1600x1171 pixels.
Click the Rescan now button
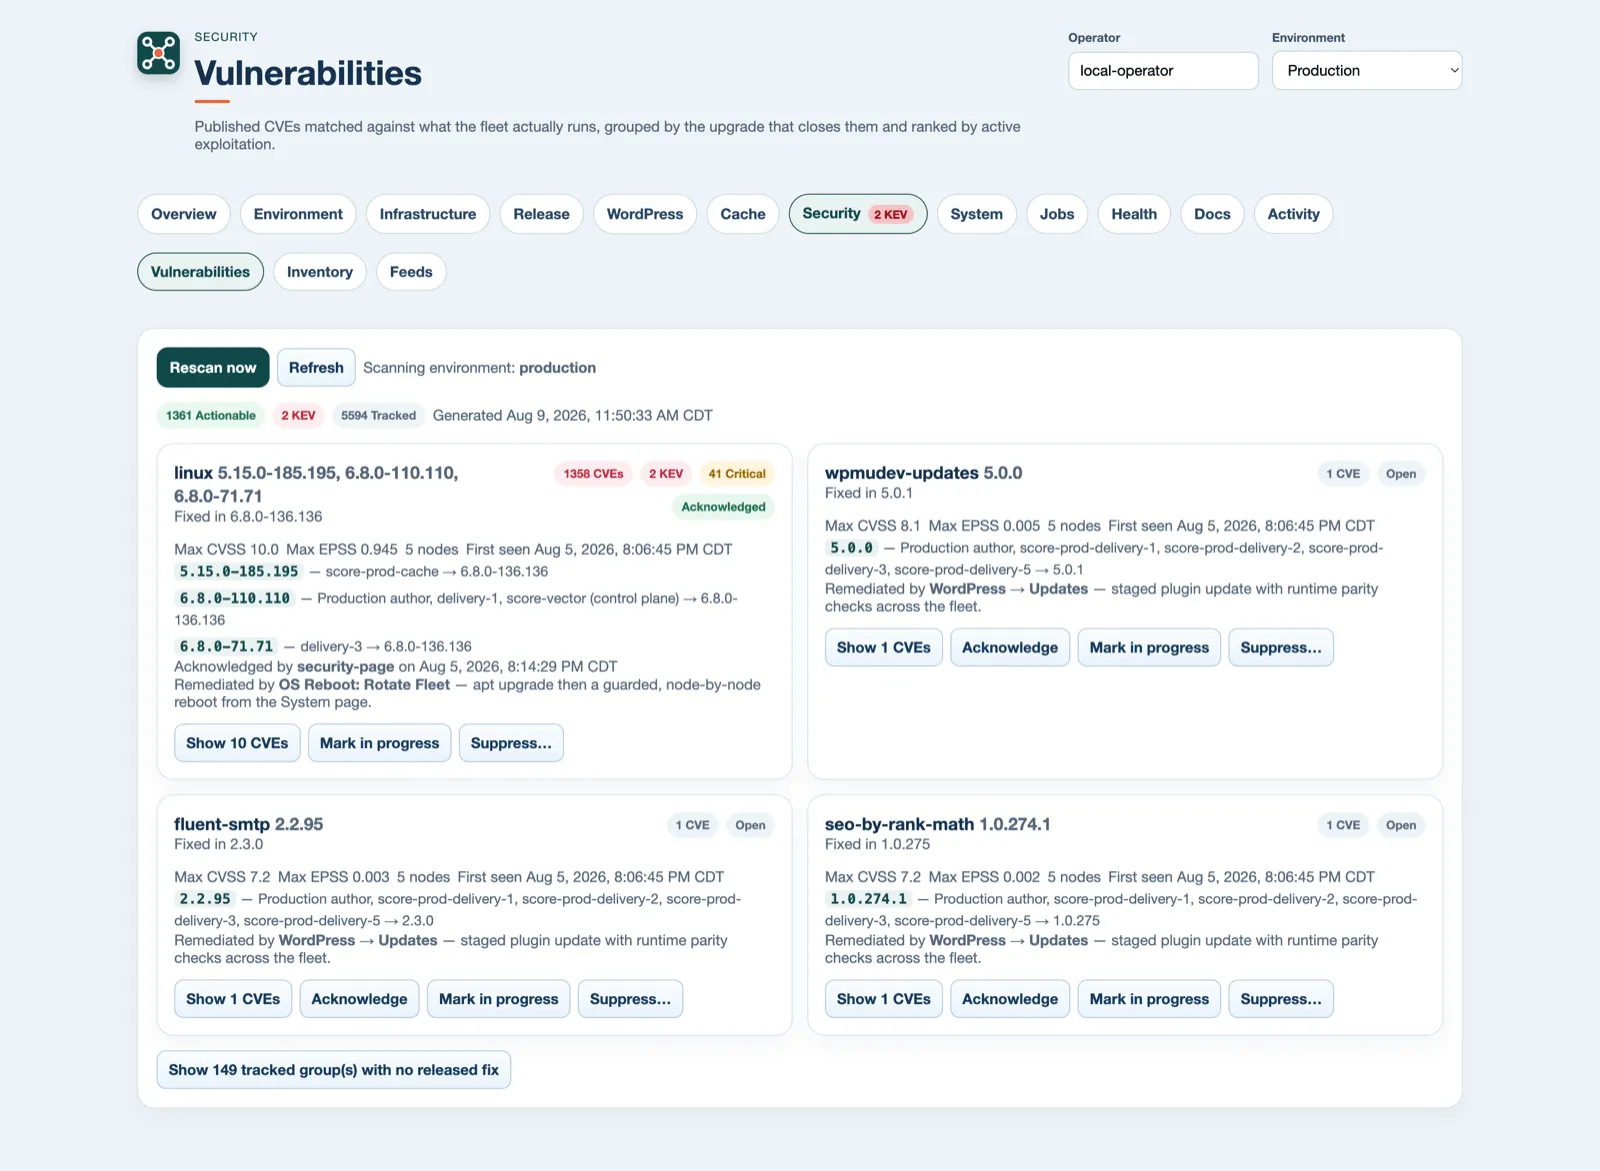tap(213, 368)
